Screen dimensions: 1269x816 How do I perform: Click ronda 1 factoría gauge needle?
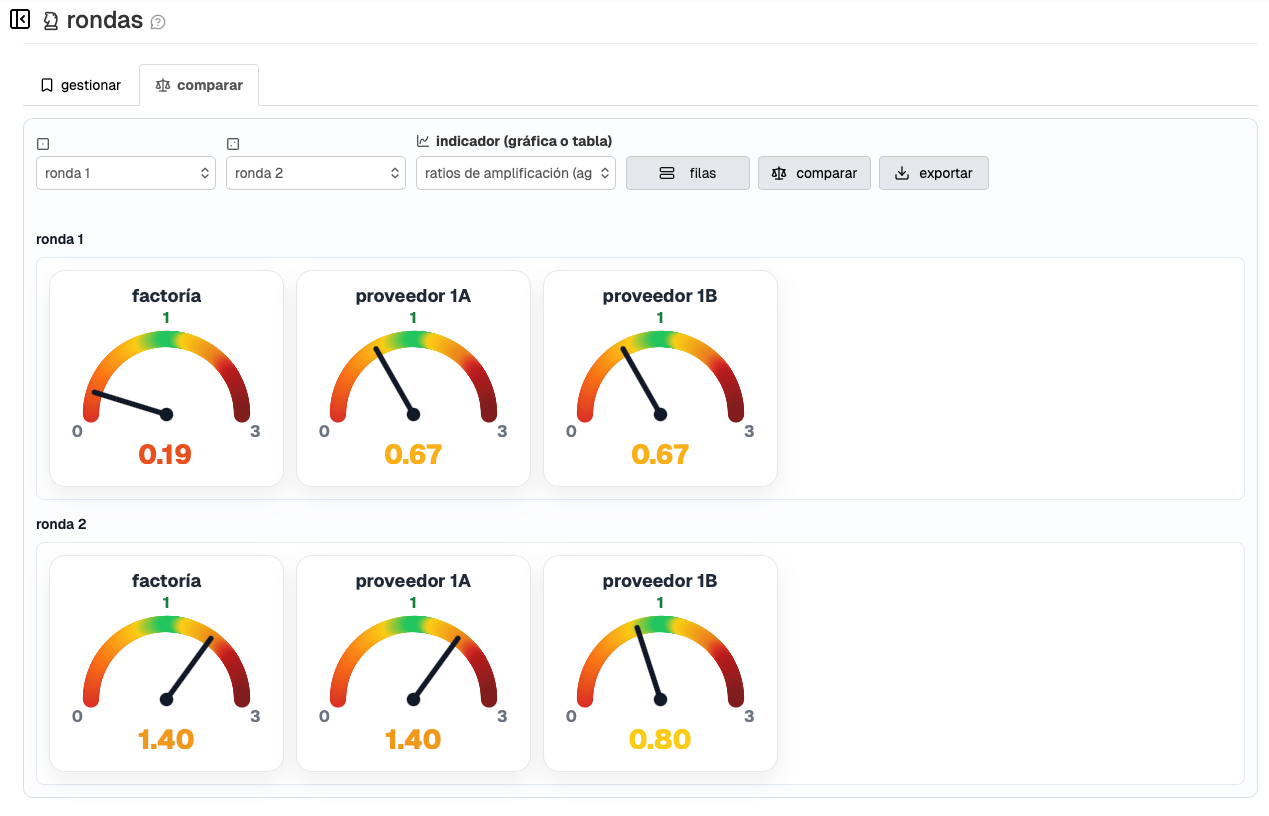pyautogui.click(x=130, y=403)
